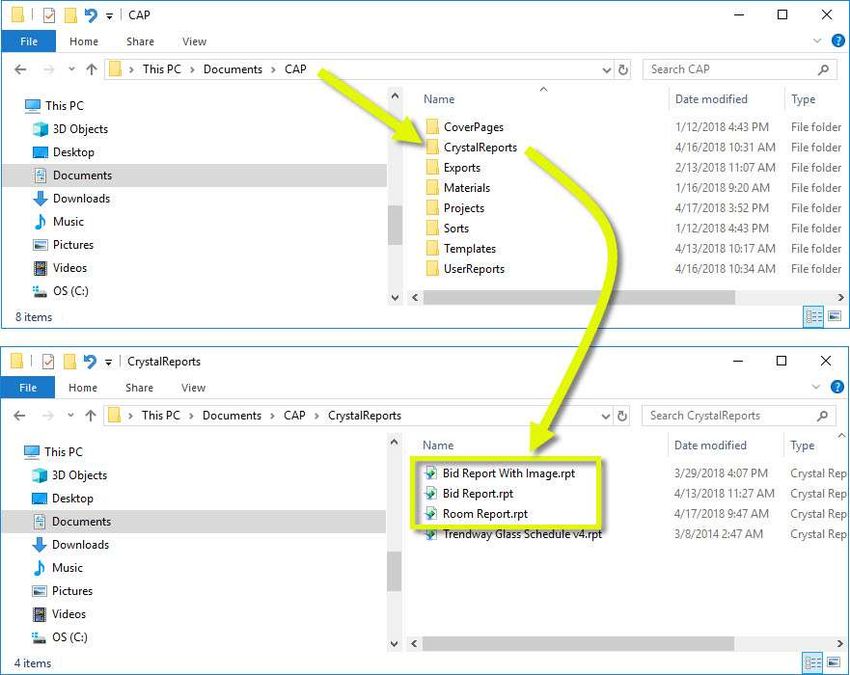
Task: Click Back arrow in CAP window
Action: click(x=20, y=69)
